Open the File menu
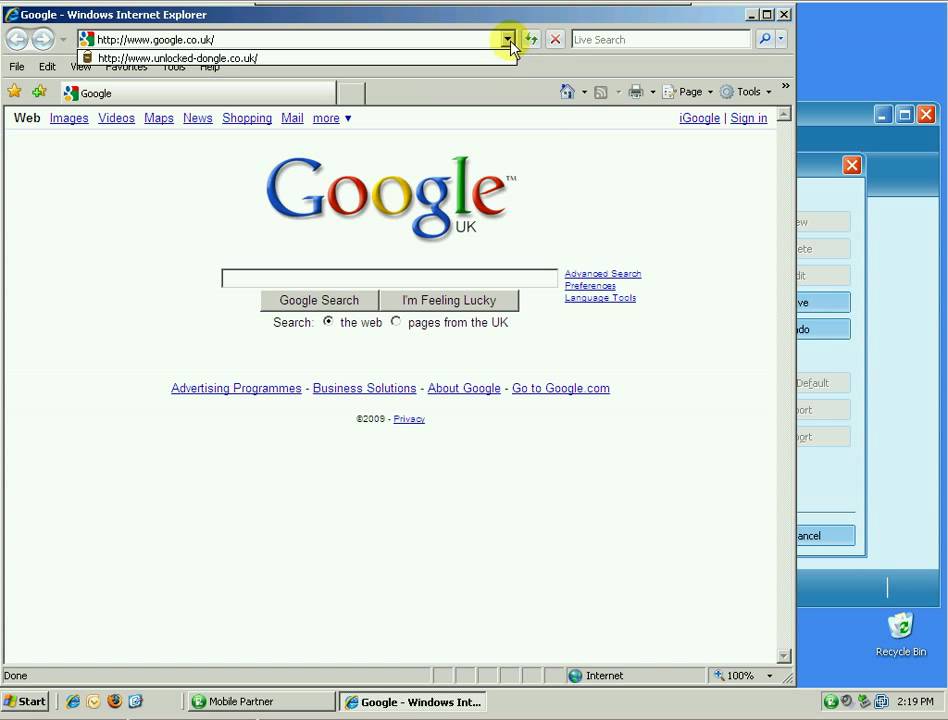The image size is (948, 720). (x=17, y=66)
